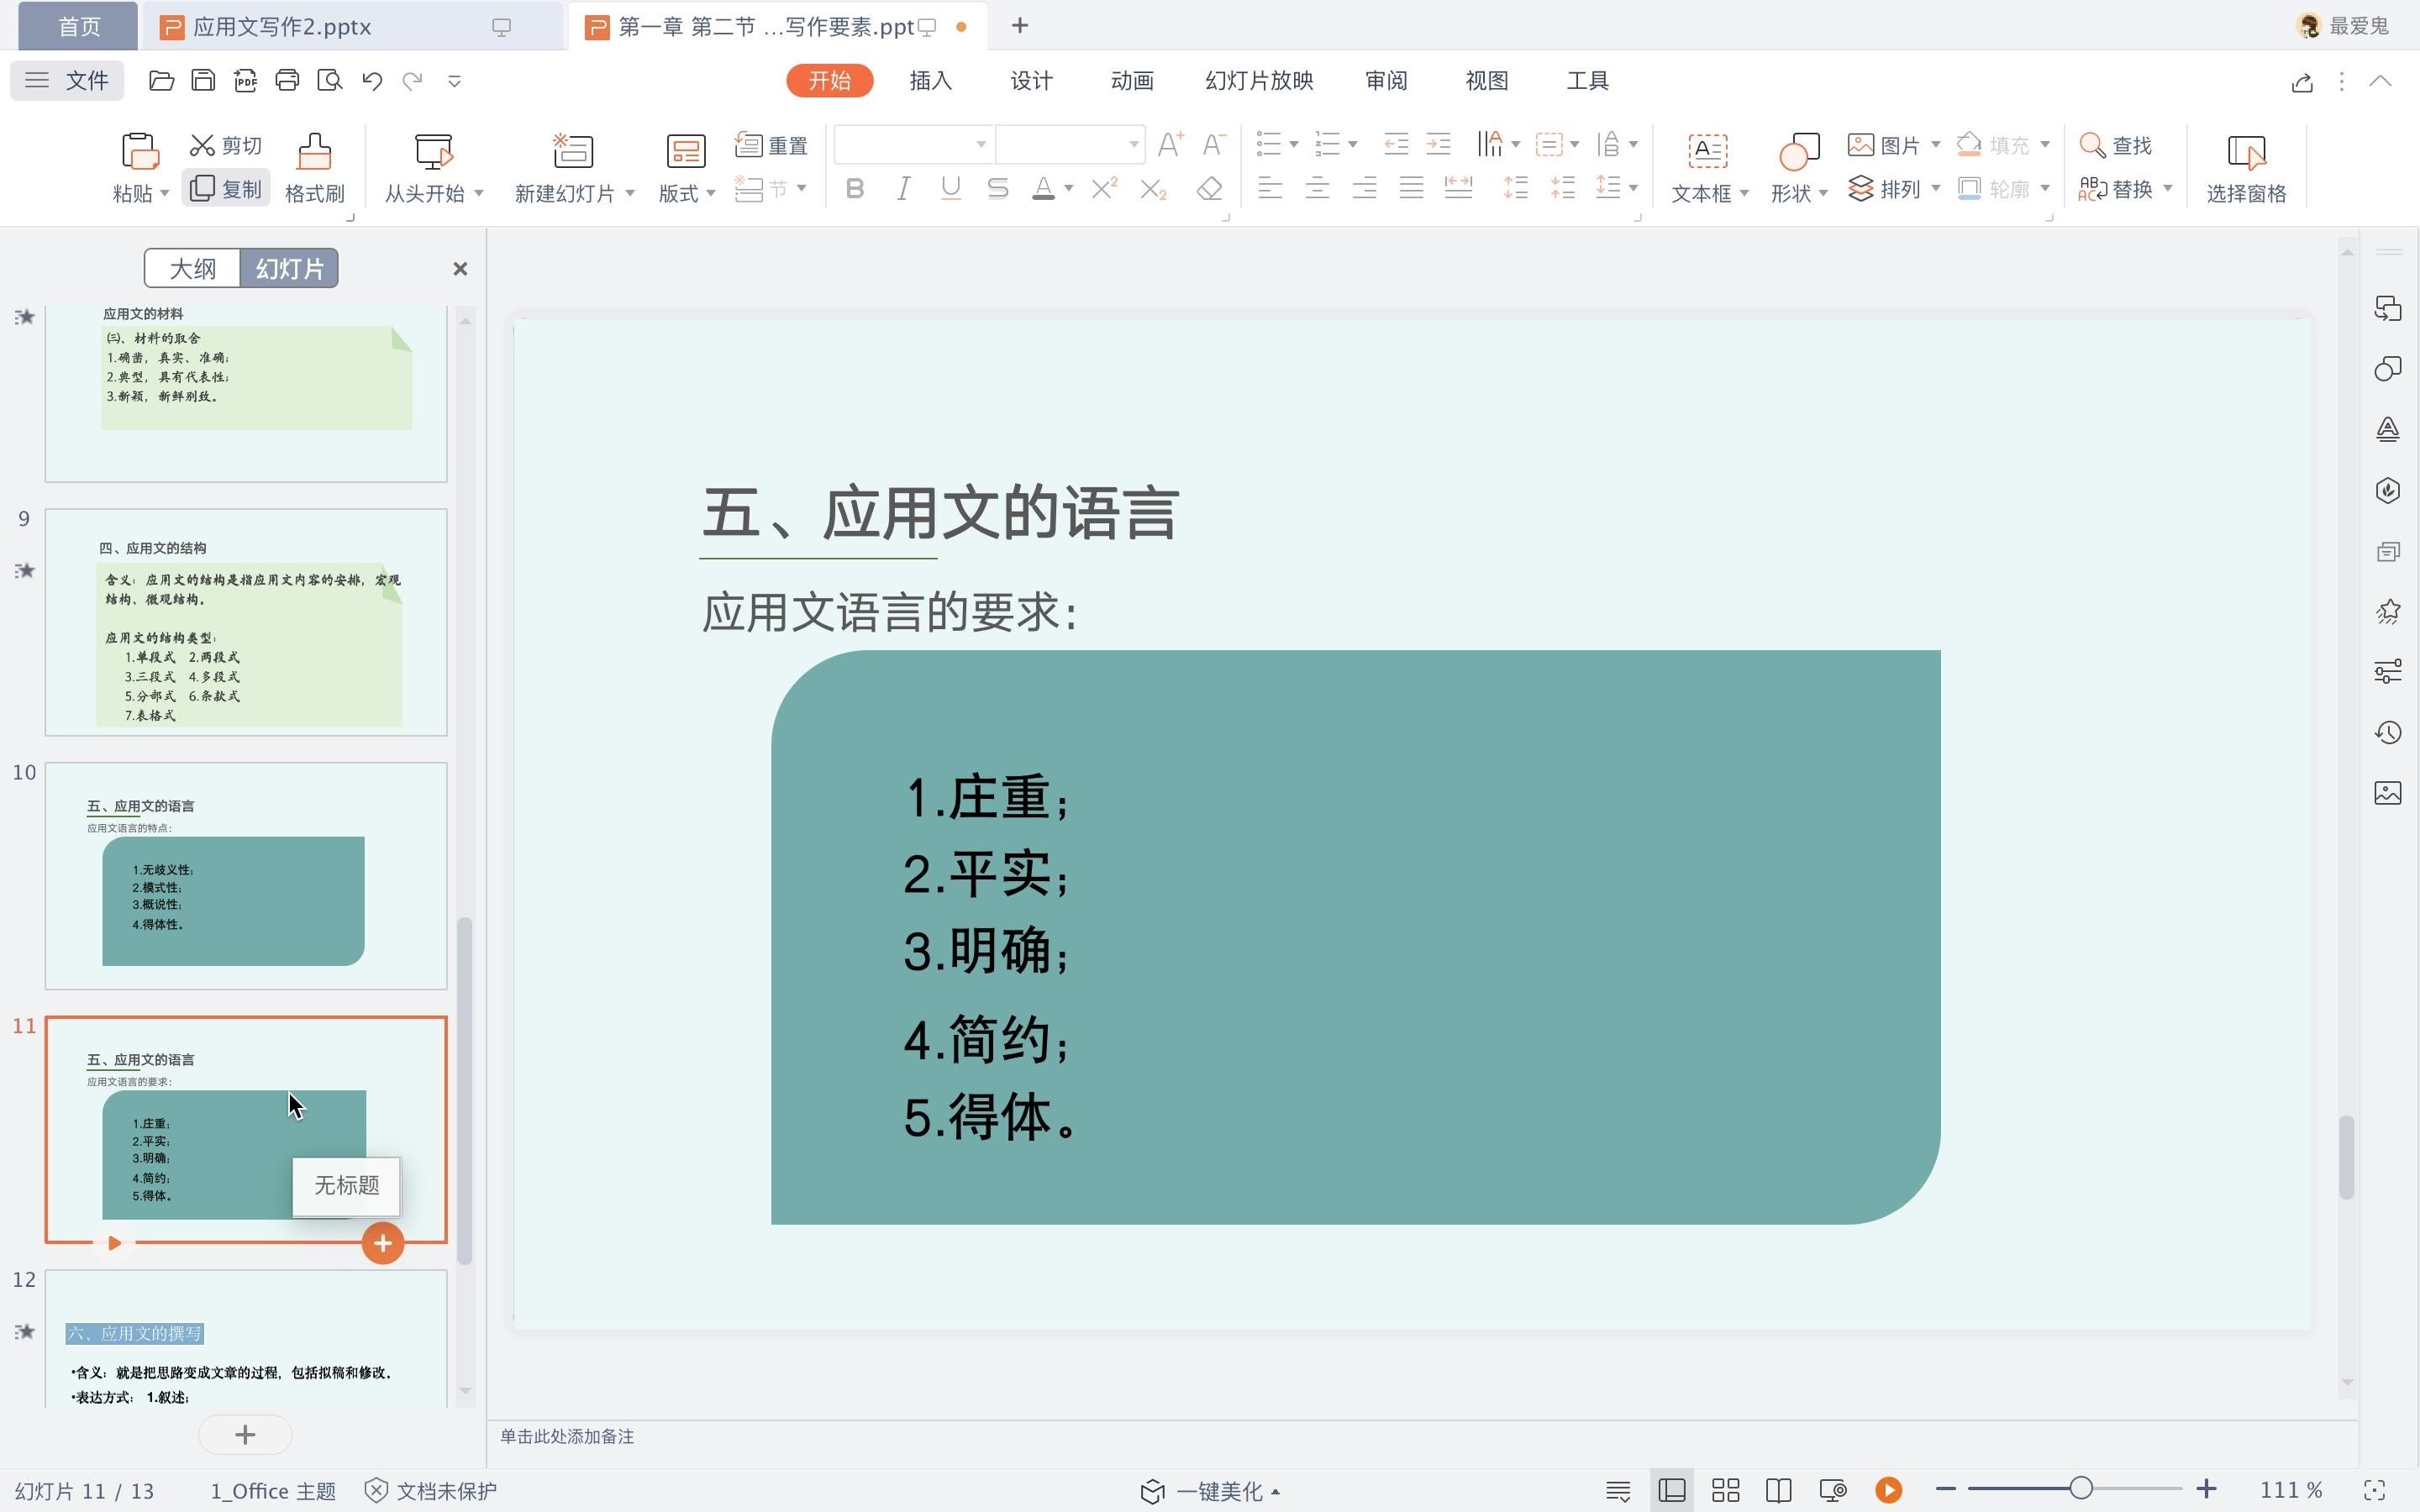
Task: Click the share icon at top right
Action: pyautogui.click(x=2302, y=82)
